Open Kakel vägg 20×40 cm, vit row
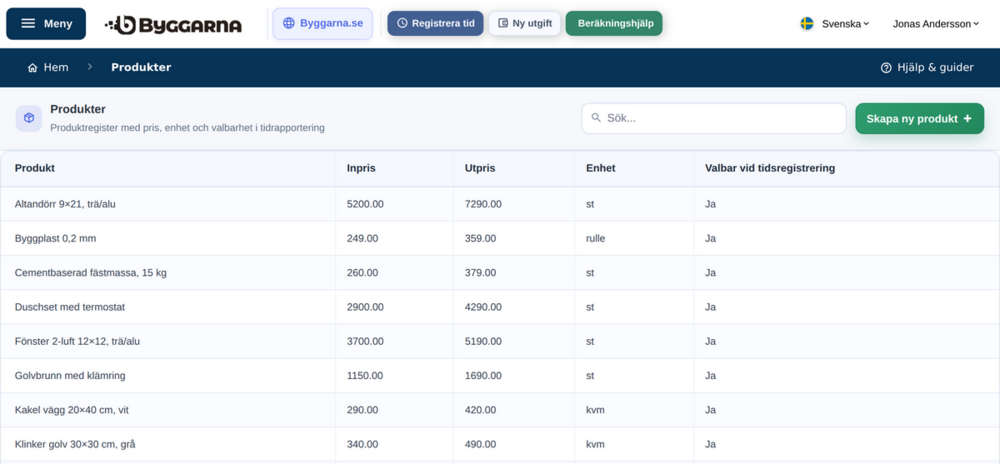This screenshot has width=1000, height=464. point(500,410)
